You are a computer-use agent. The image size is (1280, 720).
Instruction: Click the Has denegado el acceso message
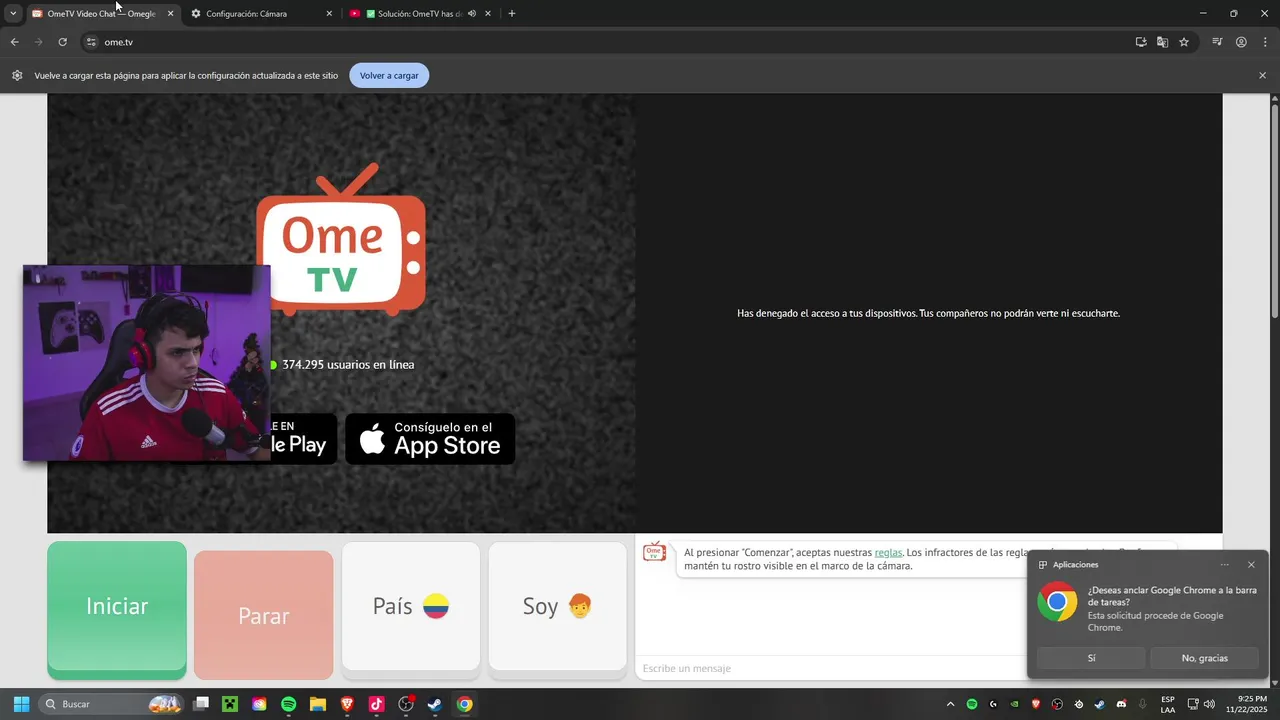[928, 313]
